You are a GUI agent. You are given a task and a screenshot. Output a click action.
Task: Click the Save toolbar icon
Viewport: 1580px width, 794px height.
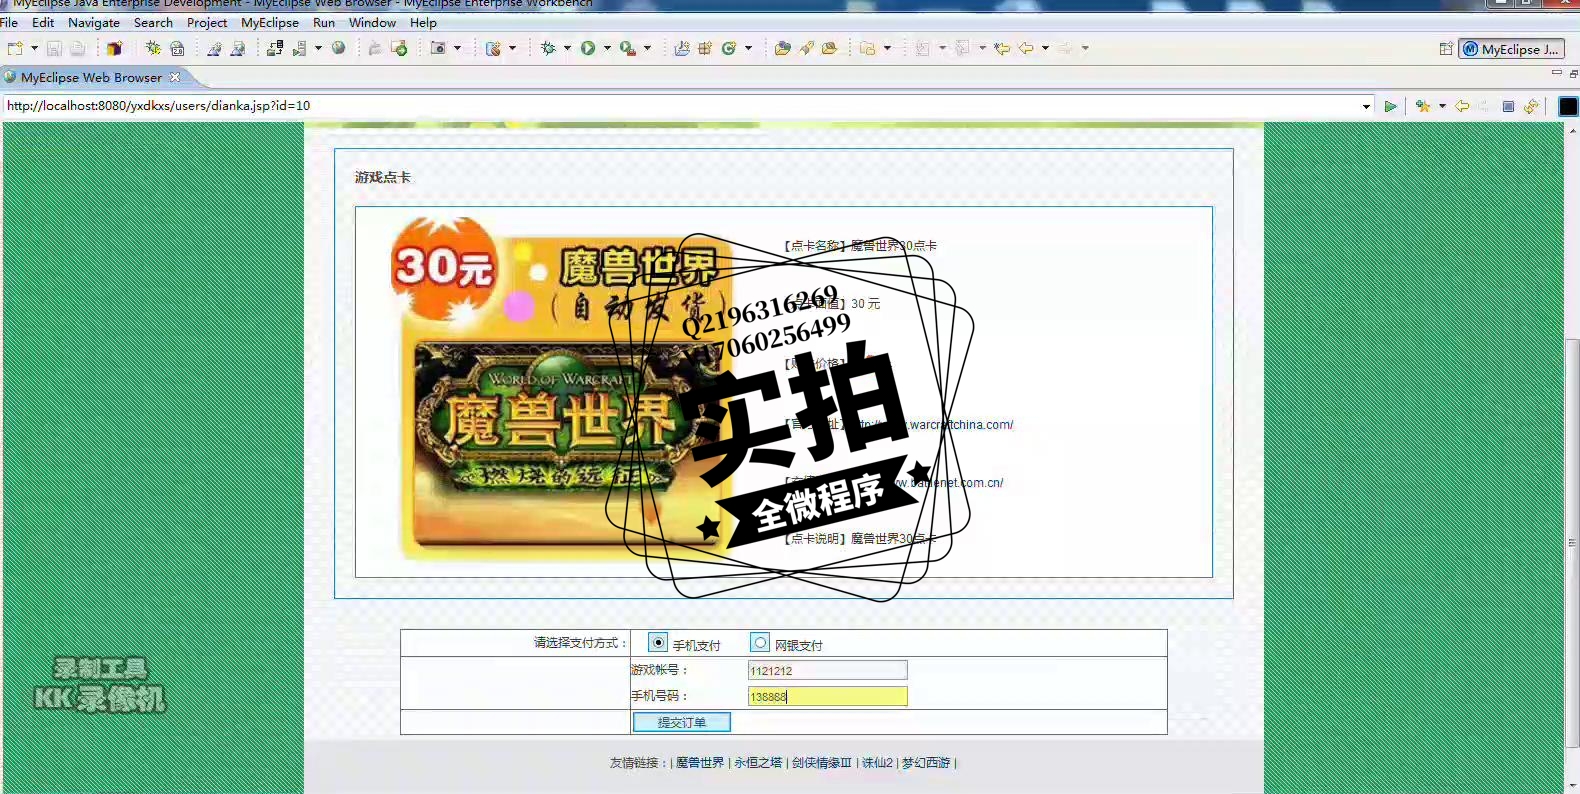[x=54, y=48]
